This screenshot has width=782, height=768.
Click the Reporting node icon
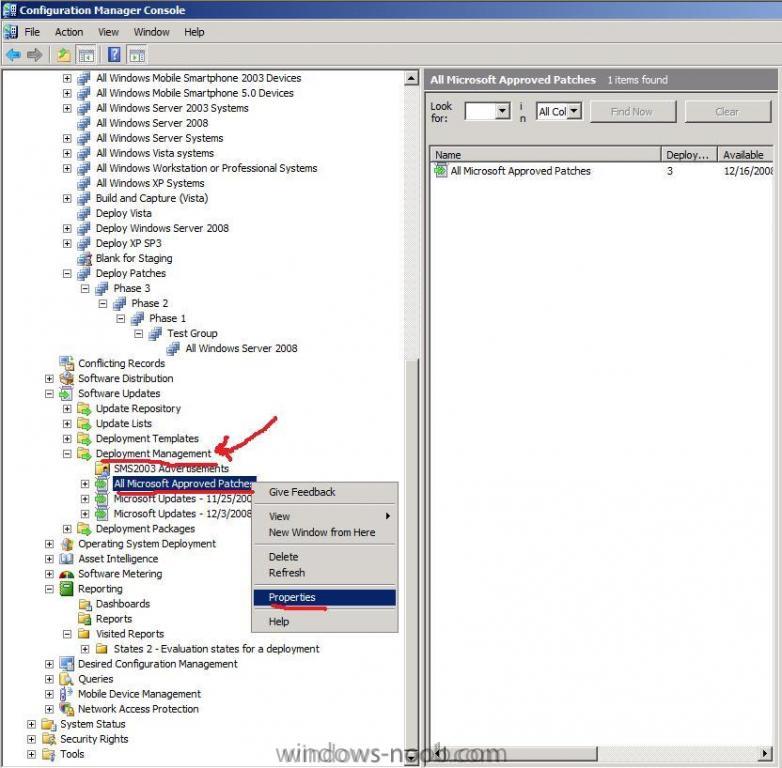click(x=66, y=588)
